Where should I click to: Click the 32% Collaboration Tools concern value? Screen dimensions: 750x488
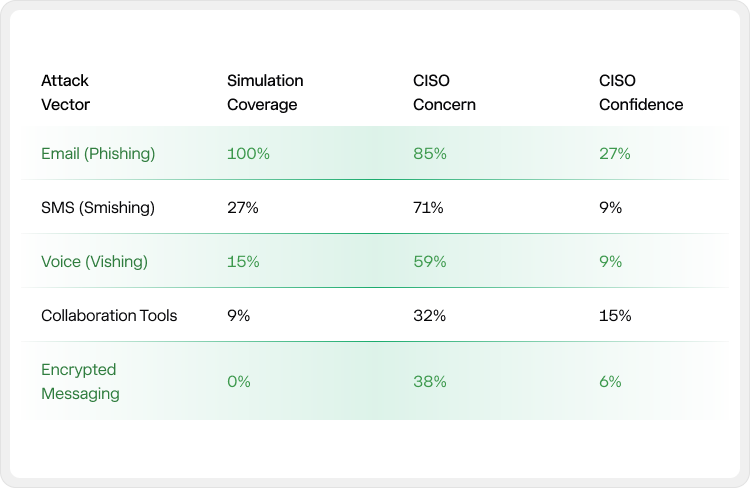pos(430,316)
